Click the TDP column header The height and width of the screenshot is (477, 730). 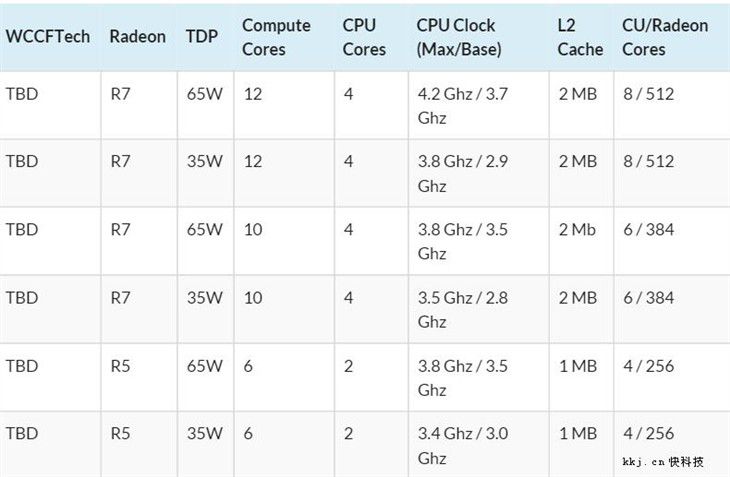pyautogui.click(x=202, y=36)
